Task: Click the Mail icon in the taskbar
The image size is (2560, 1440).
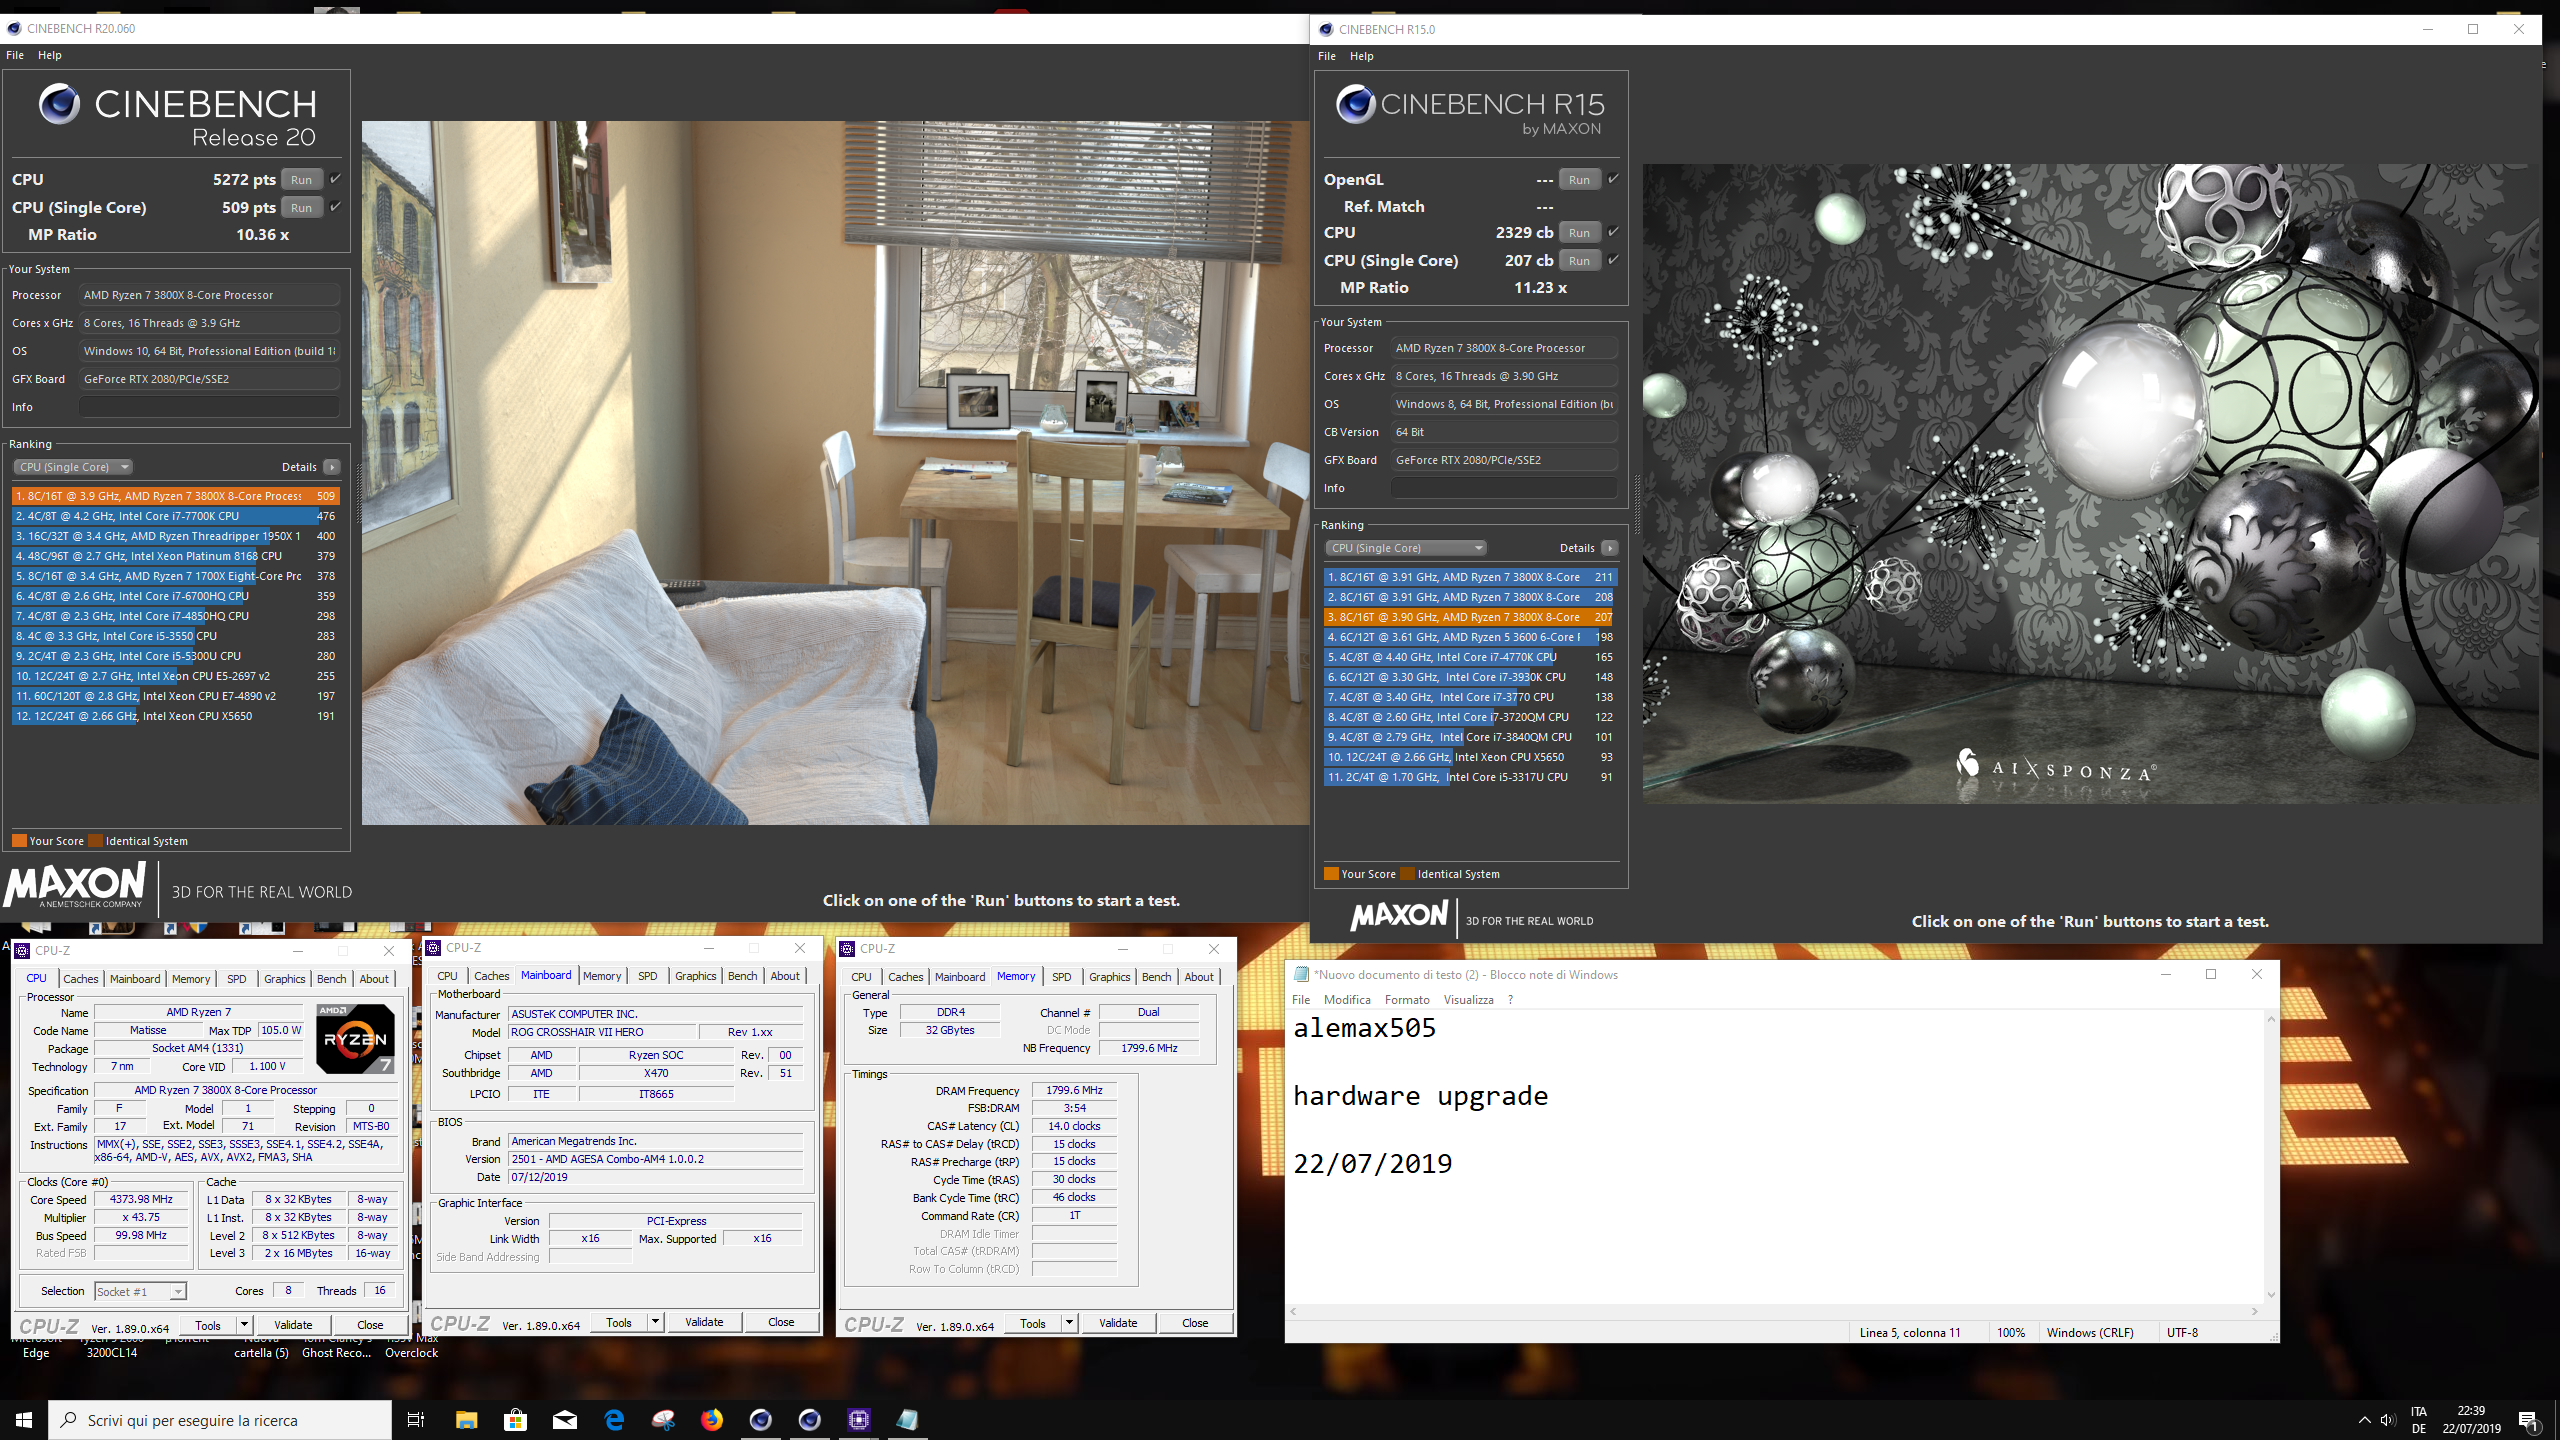Action: click(x=565, y=1420)
